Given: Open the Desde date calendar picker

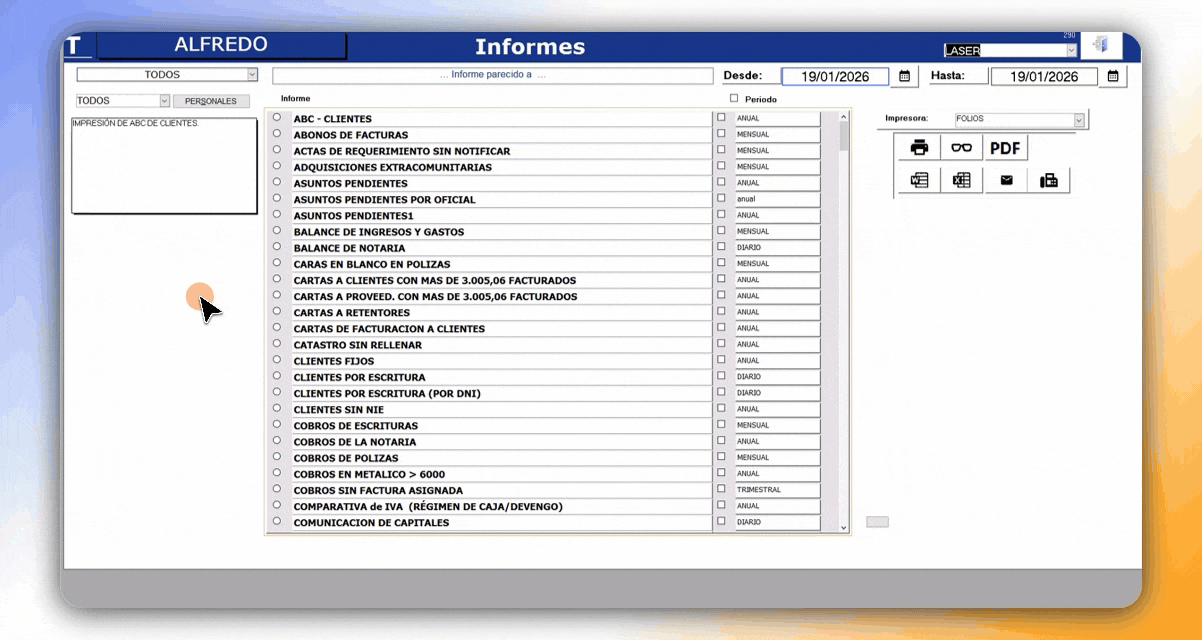Looking at the screenshot, I should tap(904, 76).
